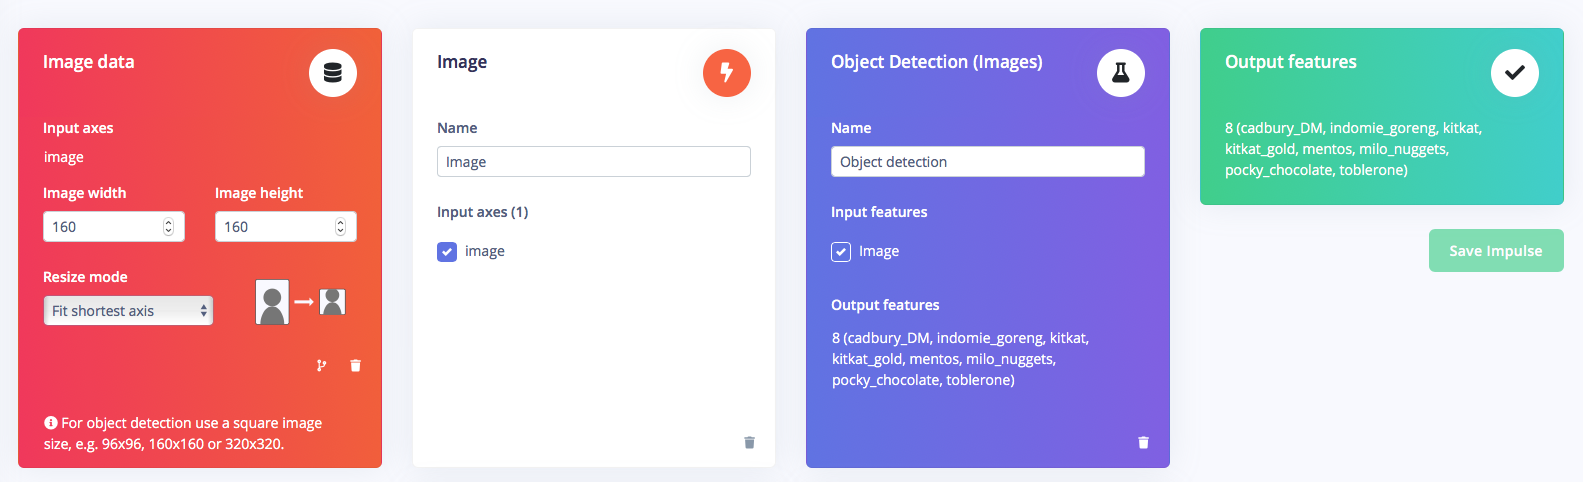Uncheck the image input axis checkbox
1583x482 pixels.
pyautogui.click(x=447, y=252)
